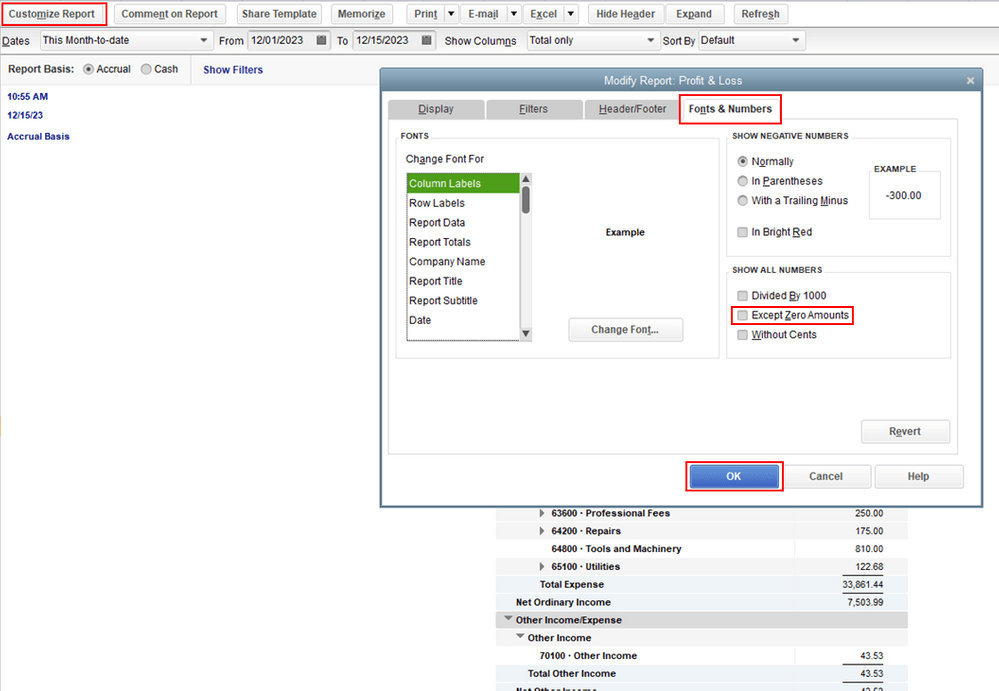Choose In Parentheses for negative numbers
Screen dimensions: 999x691
click(x=742, y=181)
